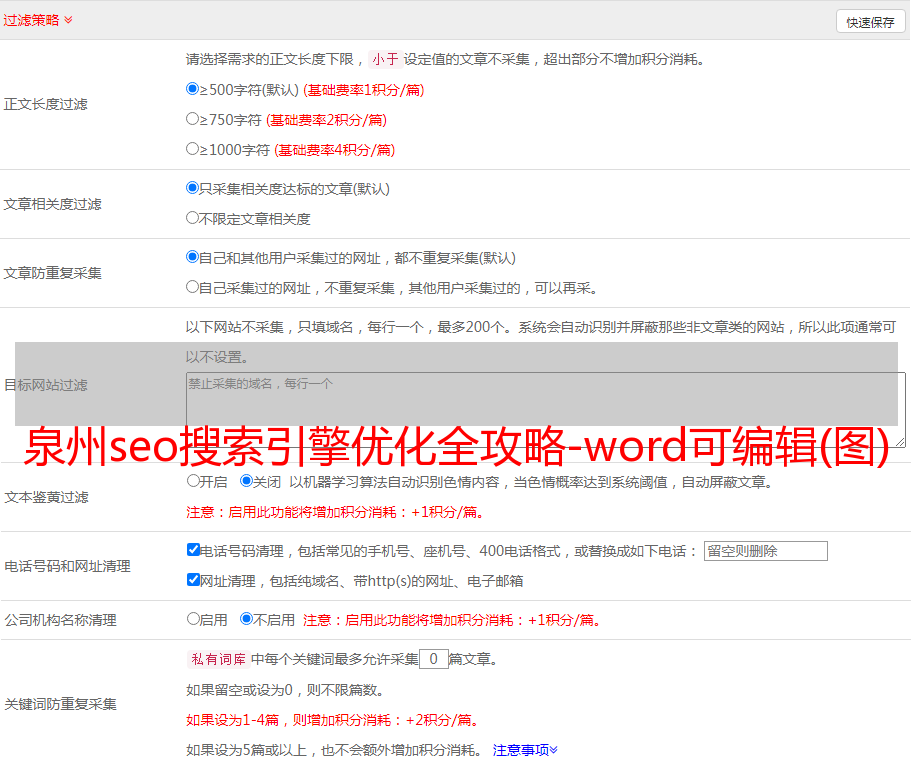
Task: Select 自己和其他用户采集过的网址 no-repeat option
Action: point(193,257)
